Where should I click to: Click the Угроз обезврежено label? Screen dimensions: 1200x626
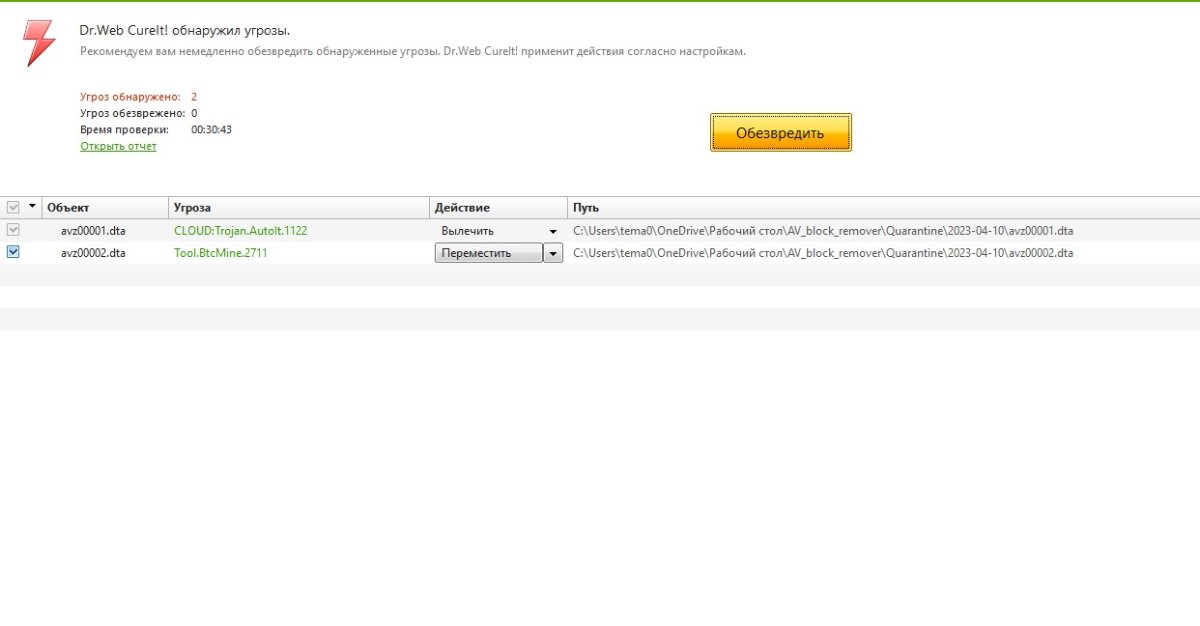point(132,113)
